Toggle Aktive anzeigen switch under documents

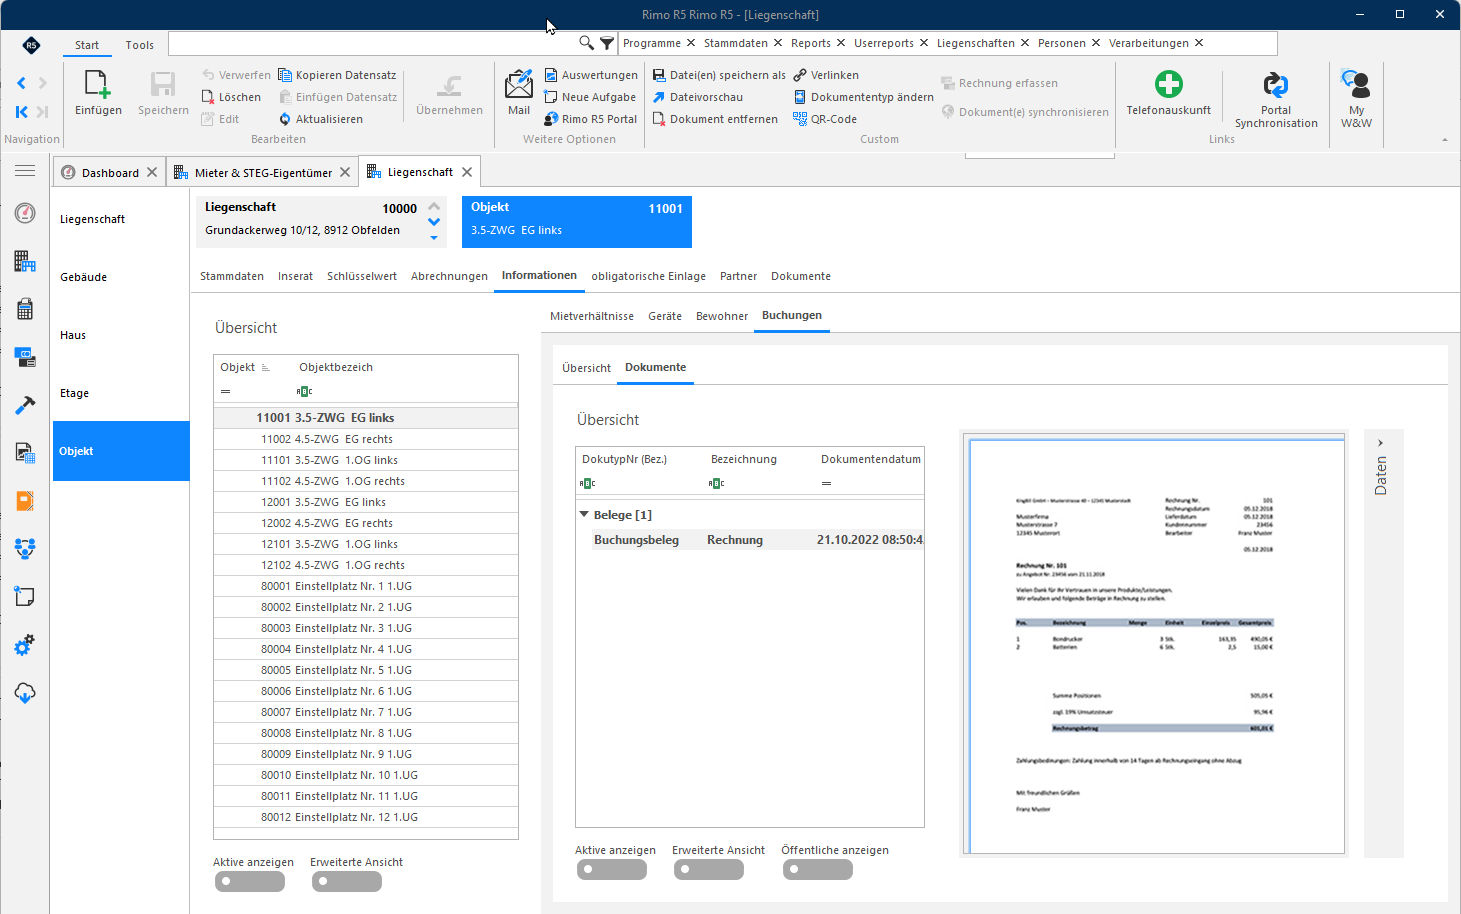(612, 870)
